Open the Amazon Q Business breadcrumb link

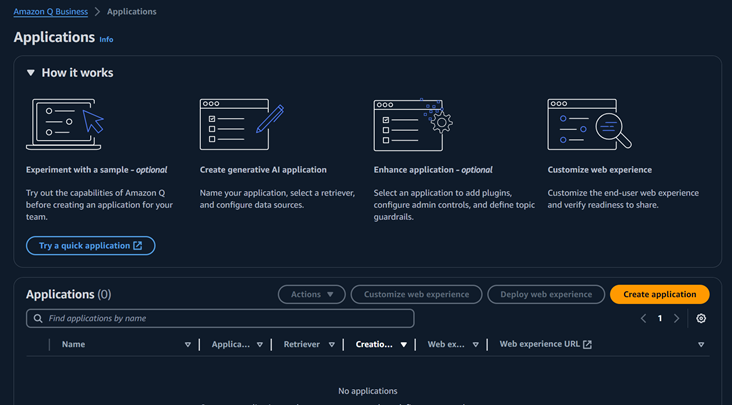[50, 12]
